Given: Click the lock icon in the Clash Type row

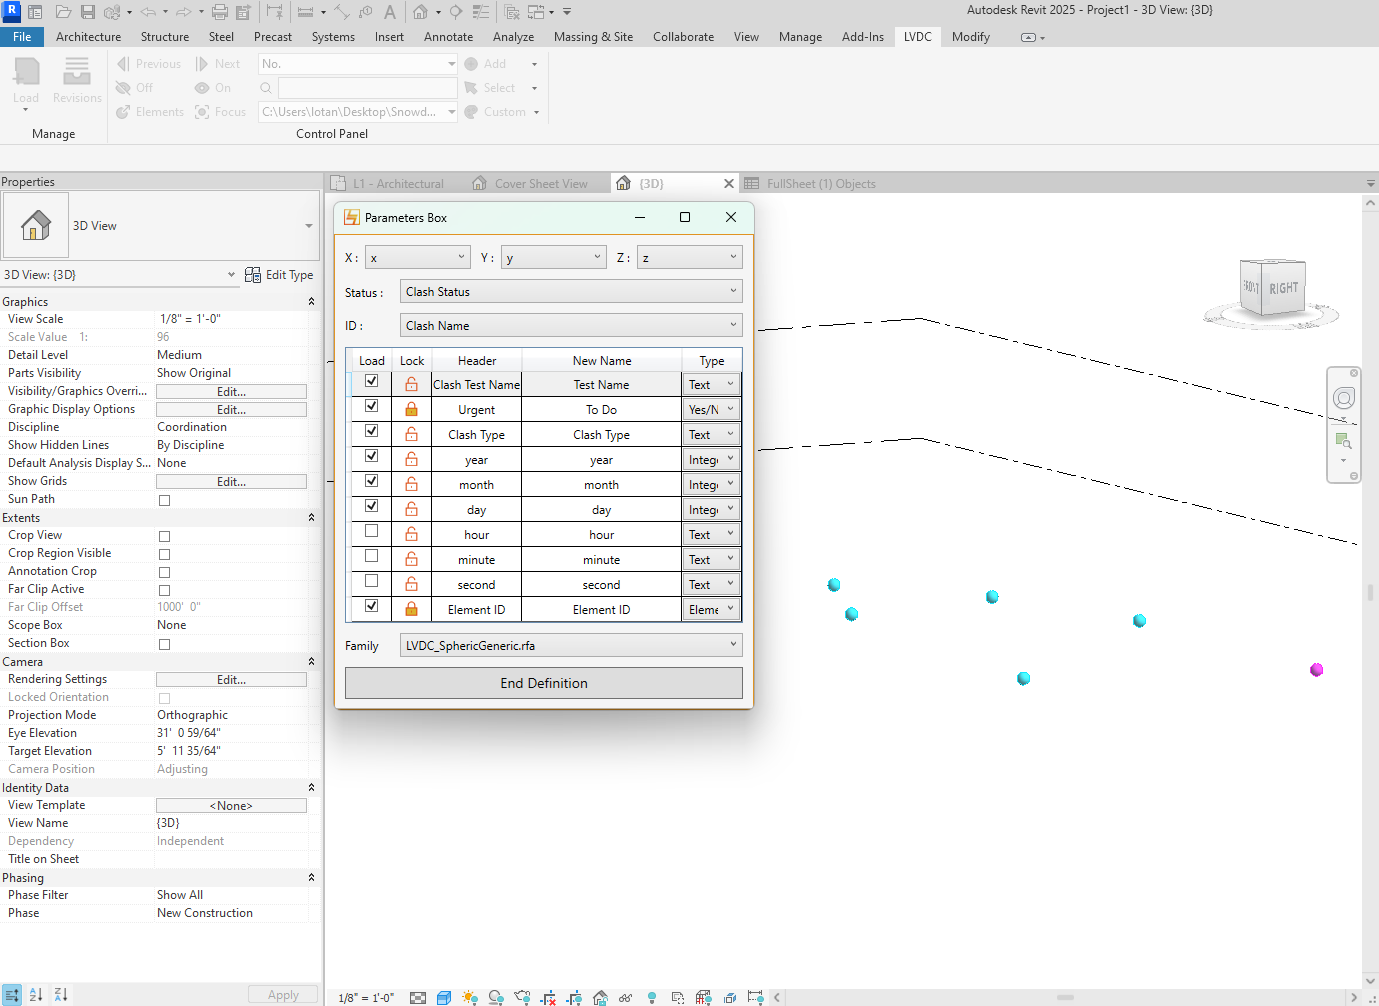Looking at the screenshot, I should (x=411, y=434).
